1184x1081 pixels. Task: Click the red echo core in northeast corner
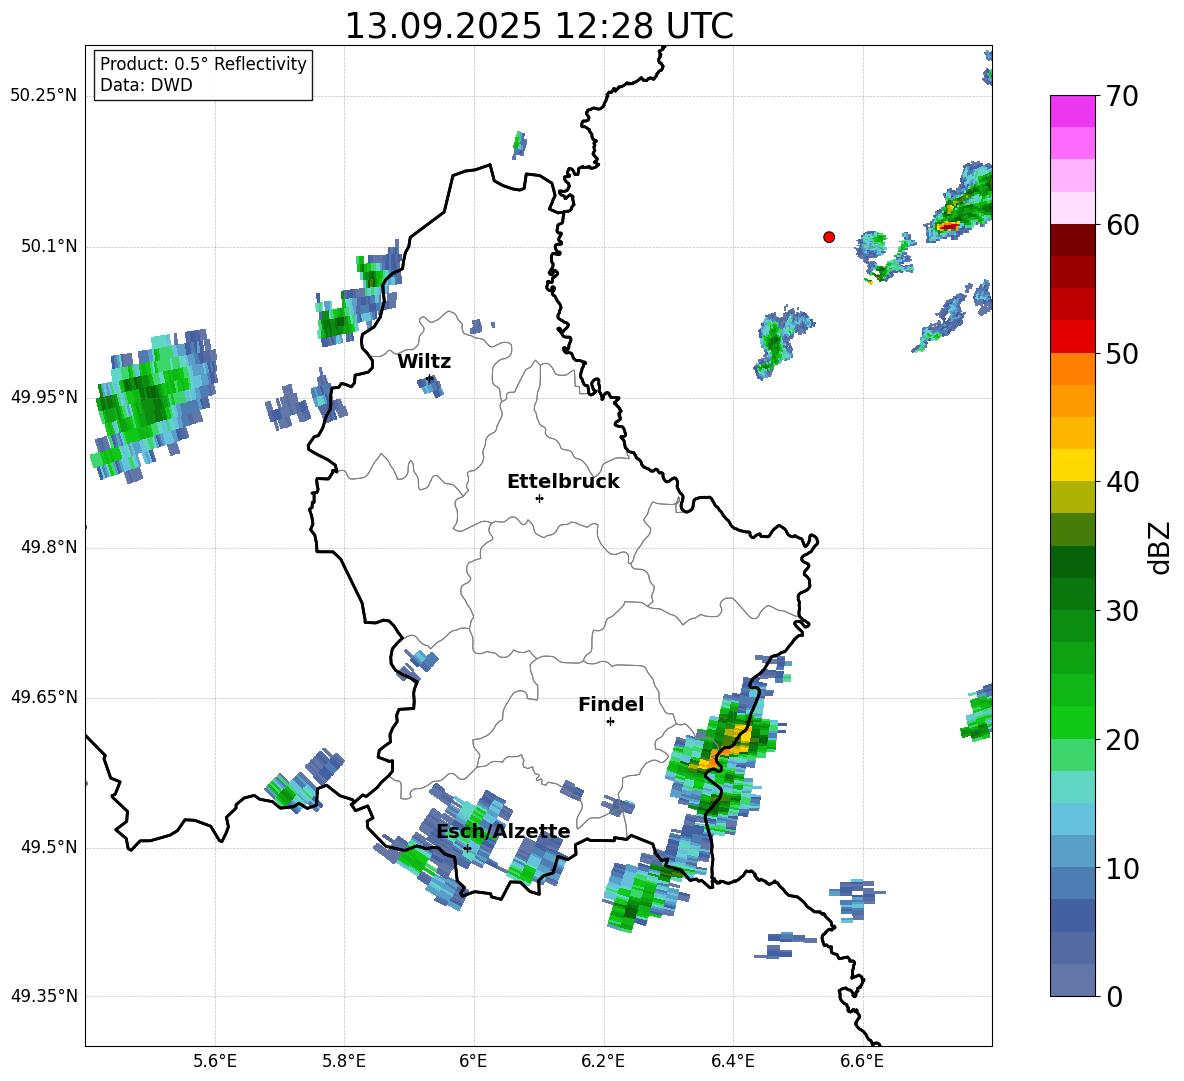click(948, 226)
